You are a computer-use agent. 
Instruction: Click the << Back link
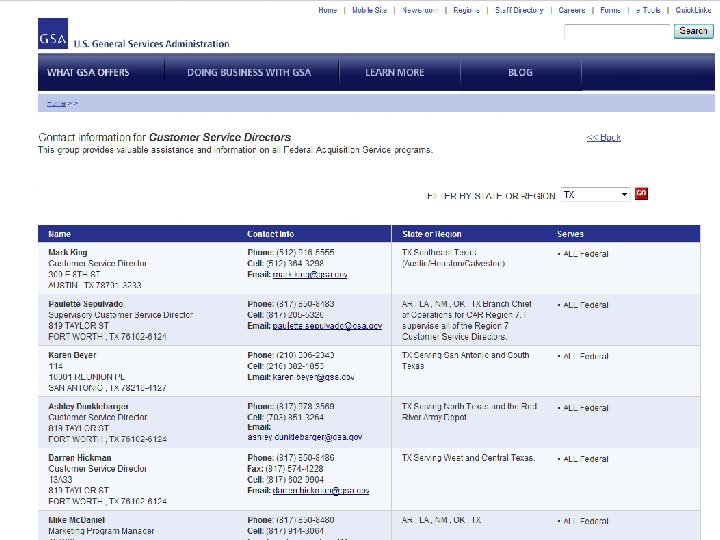click(x=604, y=137)
